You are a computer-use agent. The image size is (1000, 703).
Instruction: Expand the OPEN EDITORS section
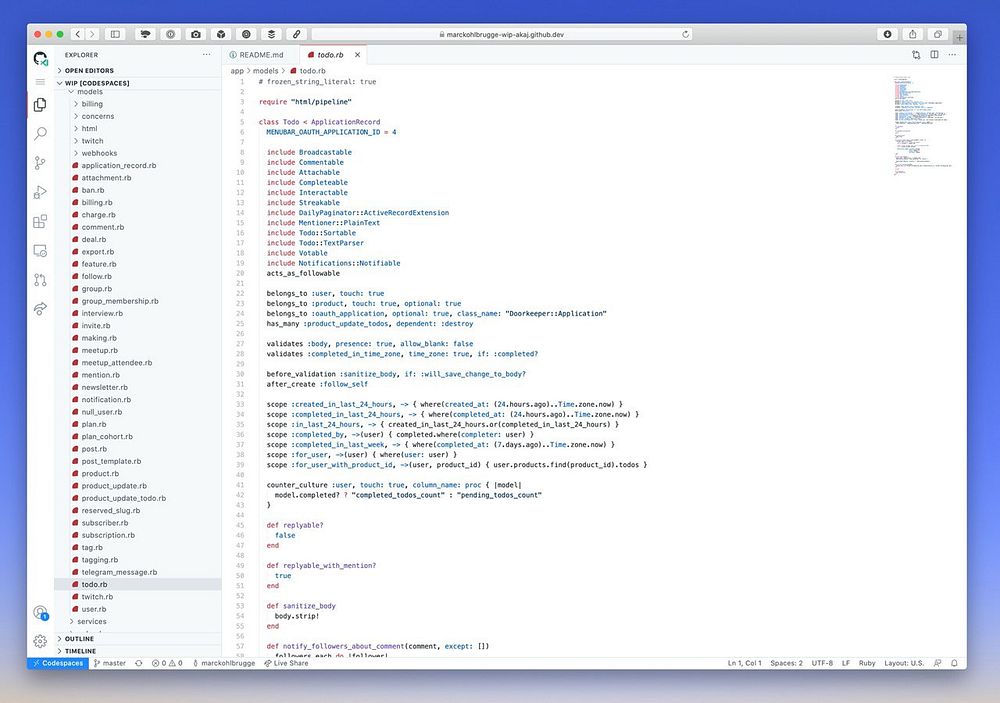90,71
